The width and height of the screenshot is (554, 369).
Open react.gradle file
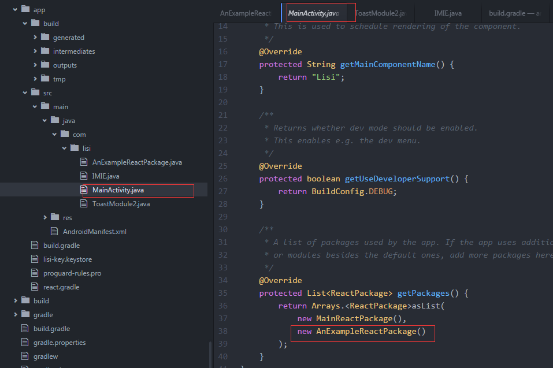(x=61, y=287)
